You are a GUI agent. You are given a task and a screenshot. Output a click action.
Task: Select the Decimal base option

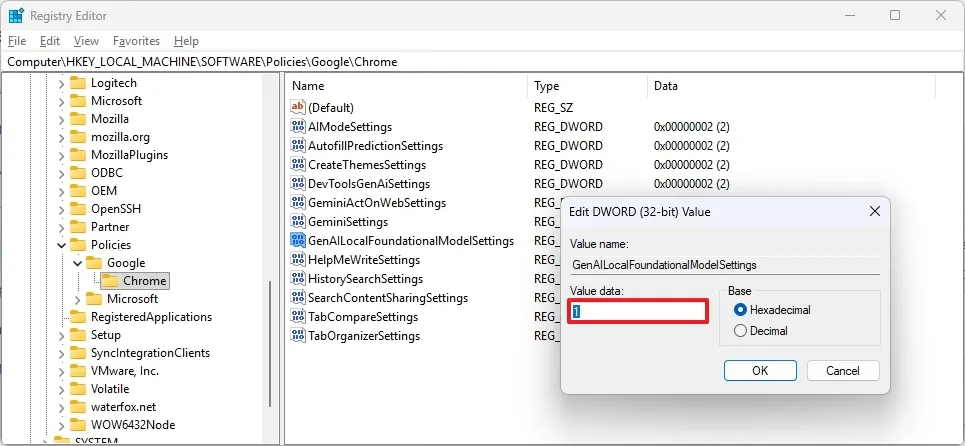[740, 331]
